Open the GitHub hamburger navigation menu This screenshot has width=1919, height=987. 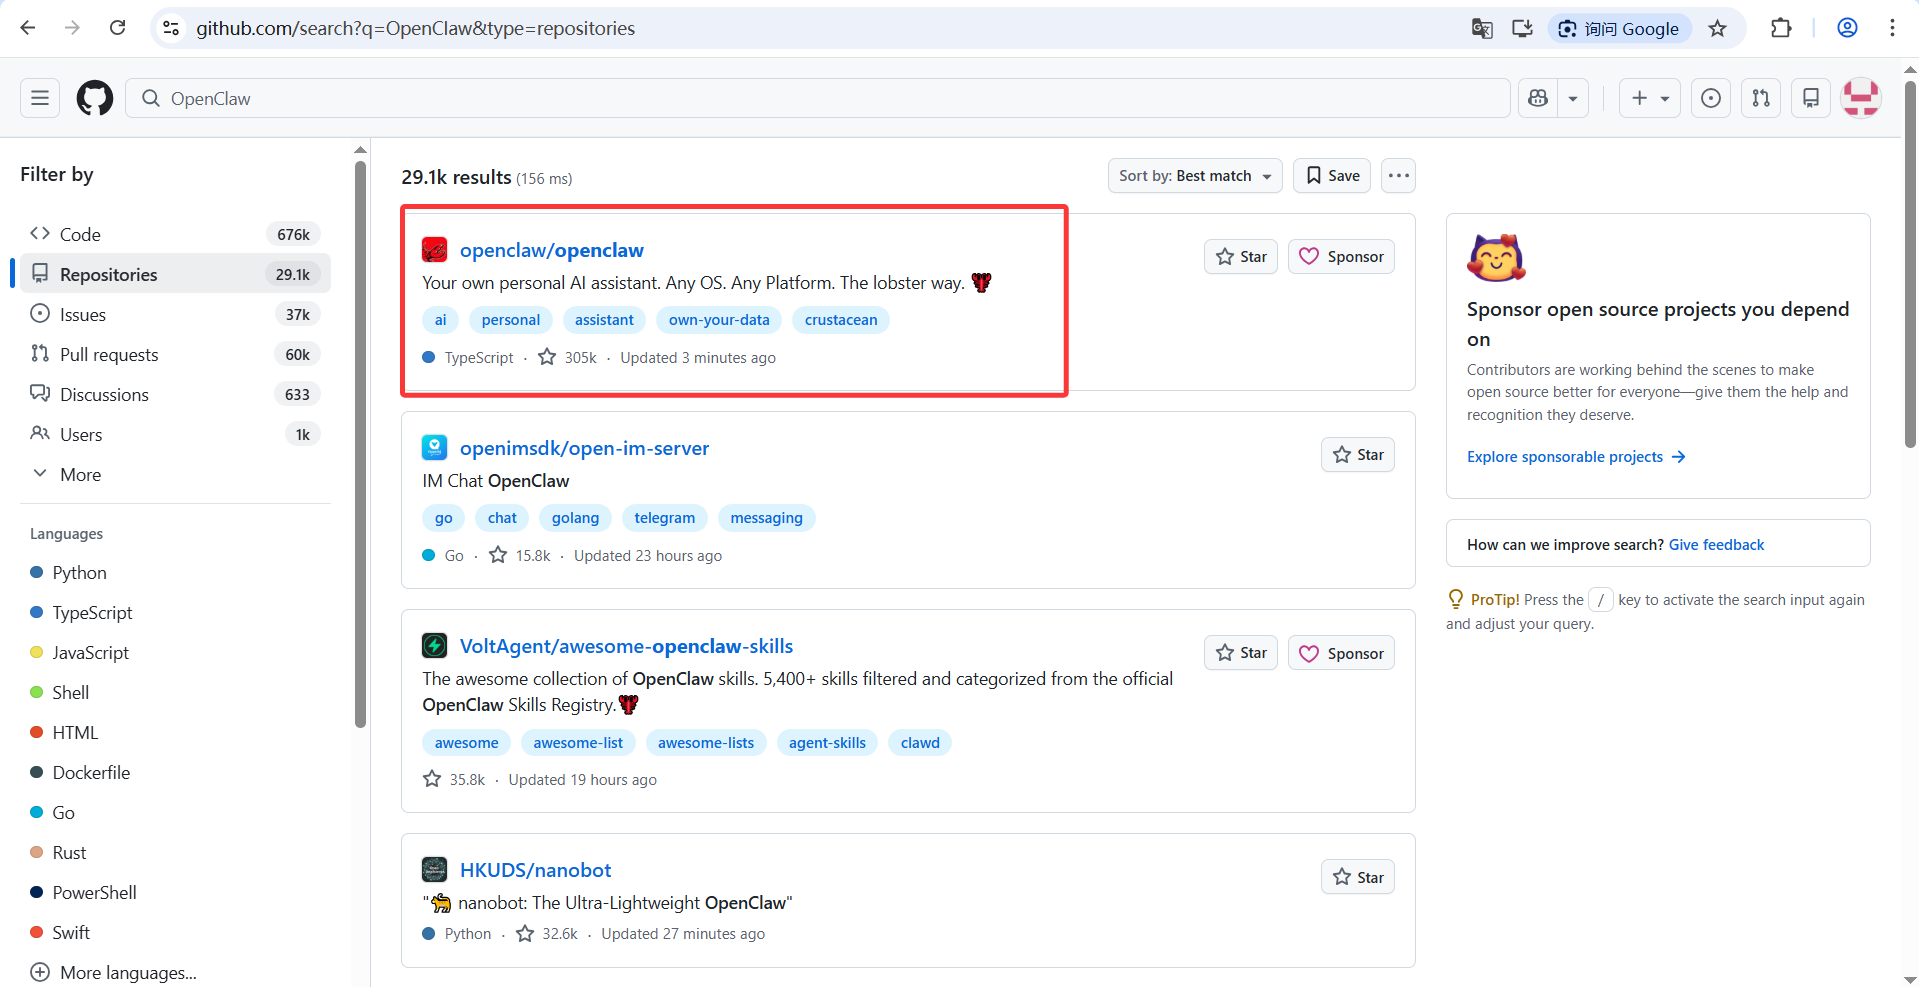(40, 98)
